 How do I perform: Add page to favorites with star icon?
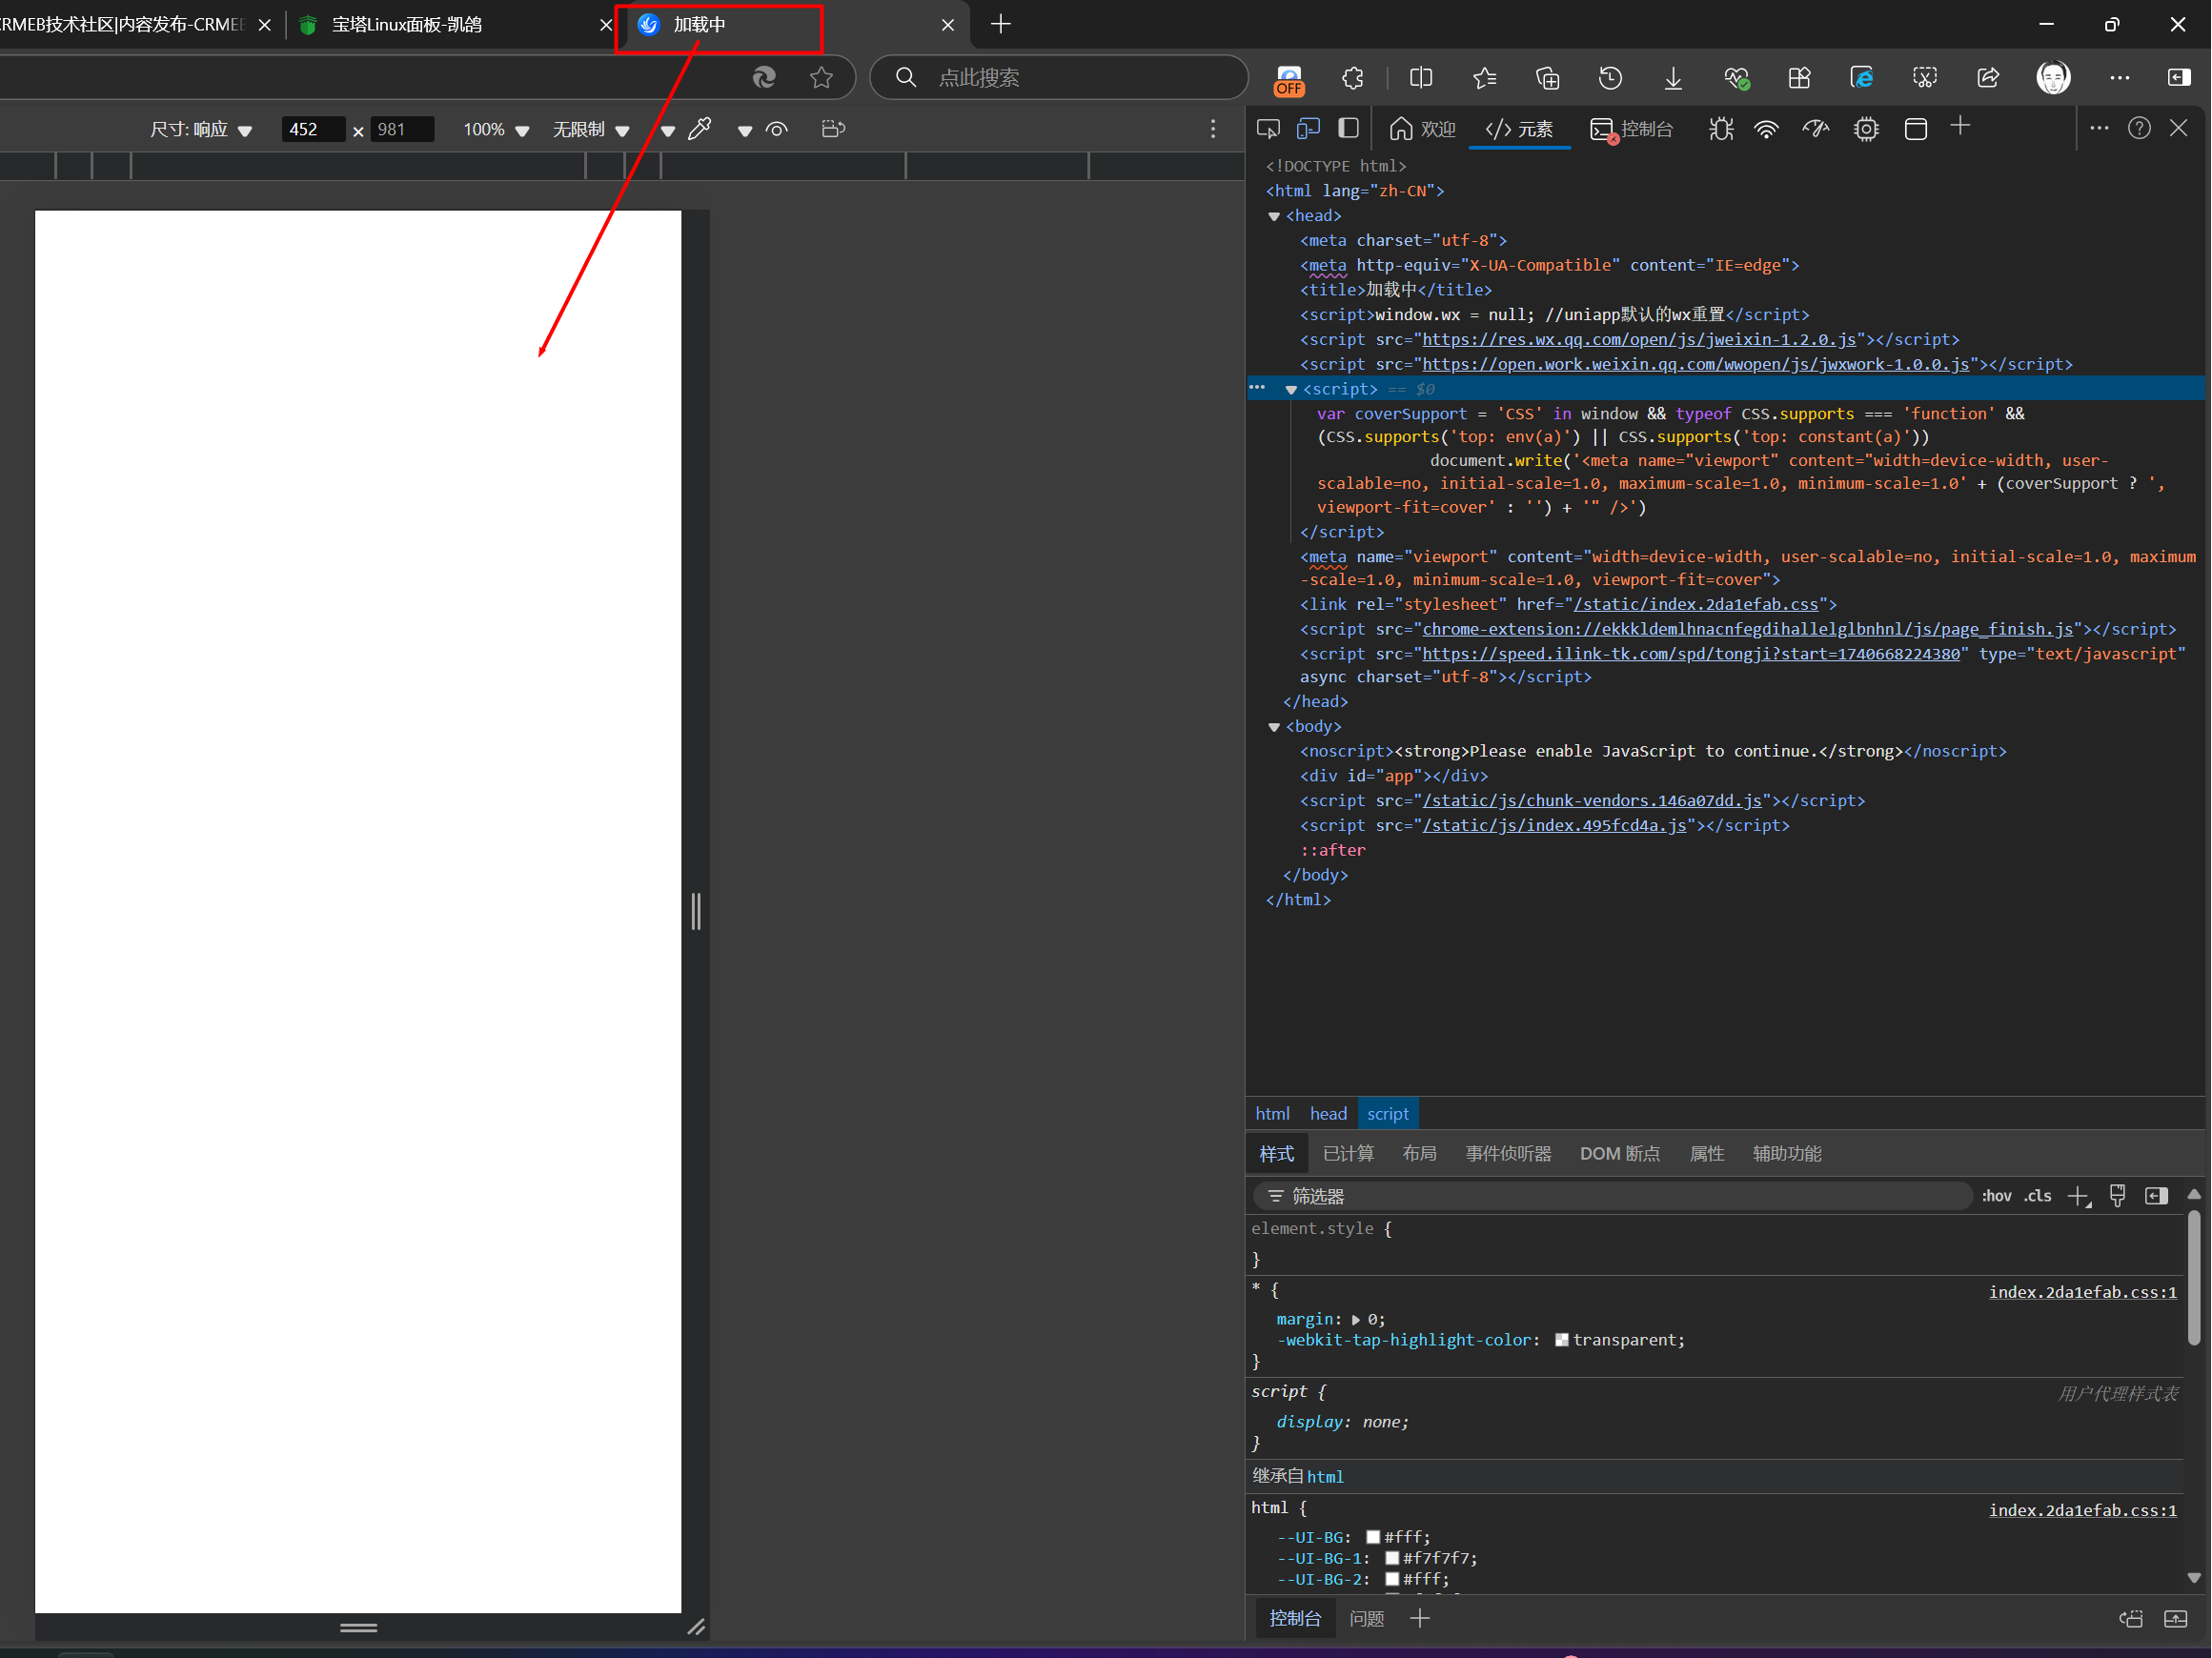pos(822,78)
